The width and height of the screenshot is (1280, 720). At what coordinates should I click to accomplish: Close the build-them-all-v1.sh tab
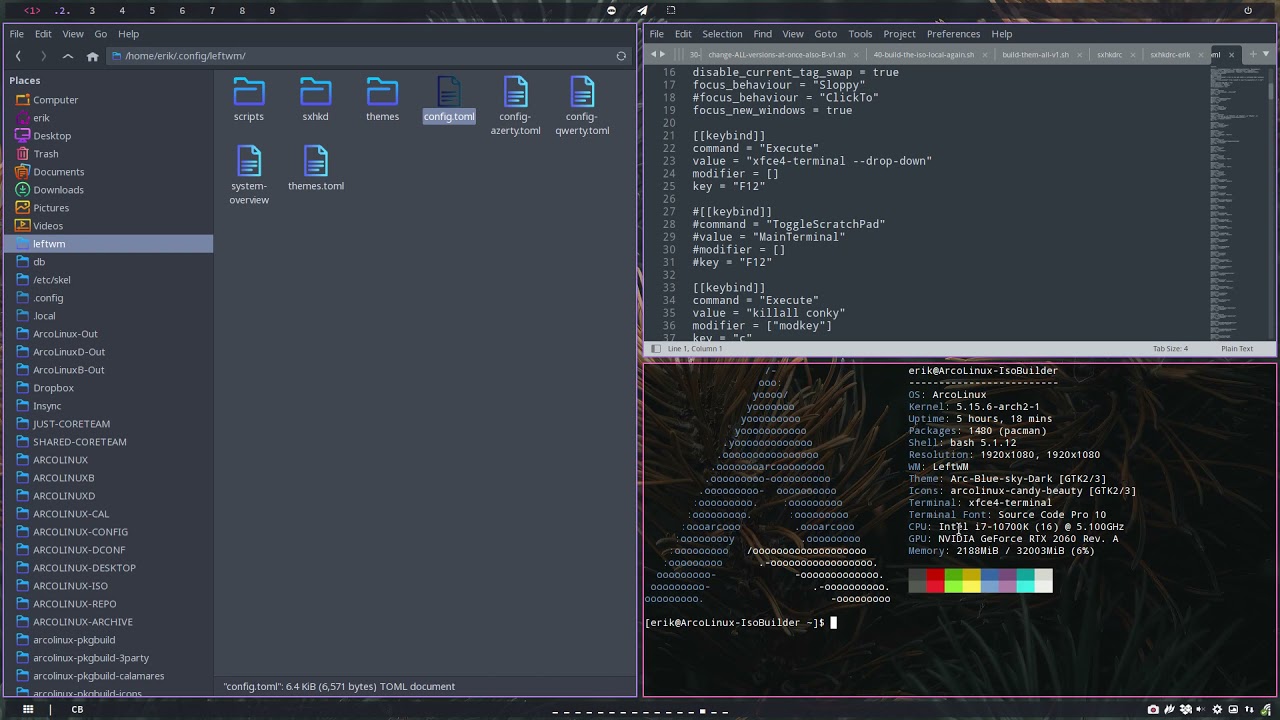click(1078, 55)
